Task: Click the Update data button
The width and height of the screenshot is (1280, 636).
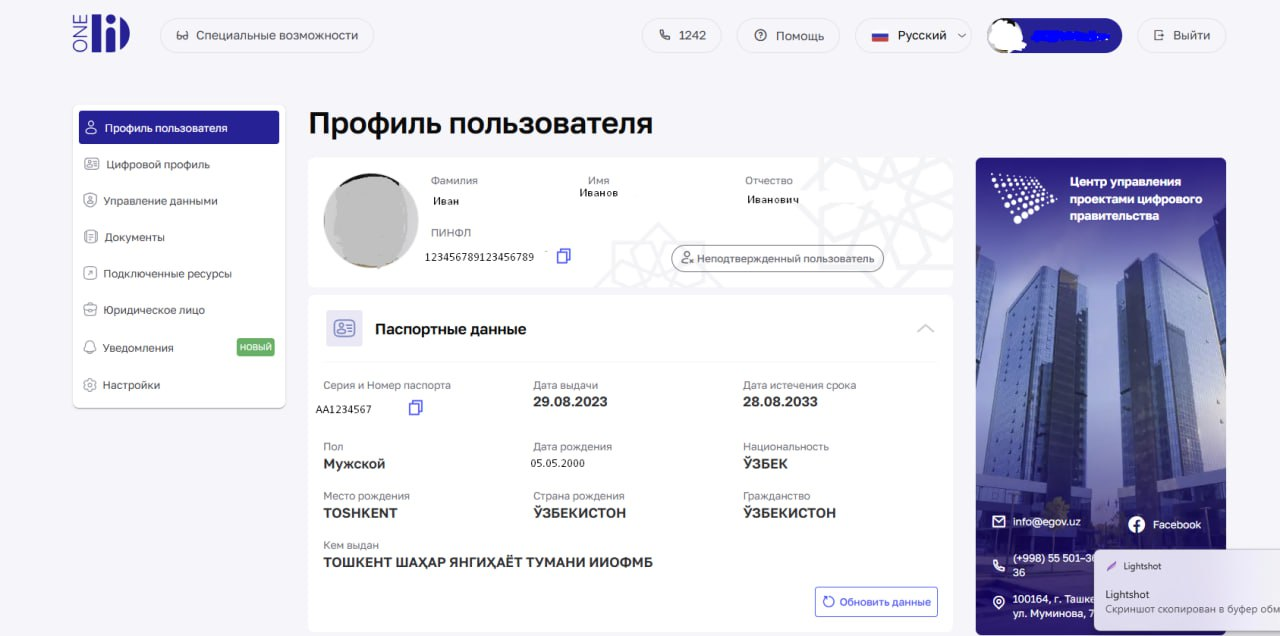Action: pyautogui.click(x=876, y=602)
